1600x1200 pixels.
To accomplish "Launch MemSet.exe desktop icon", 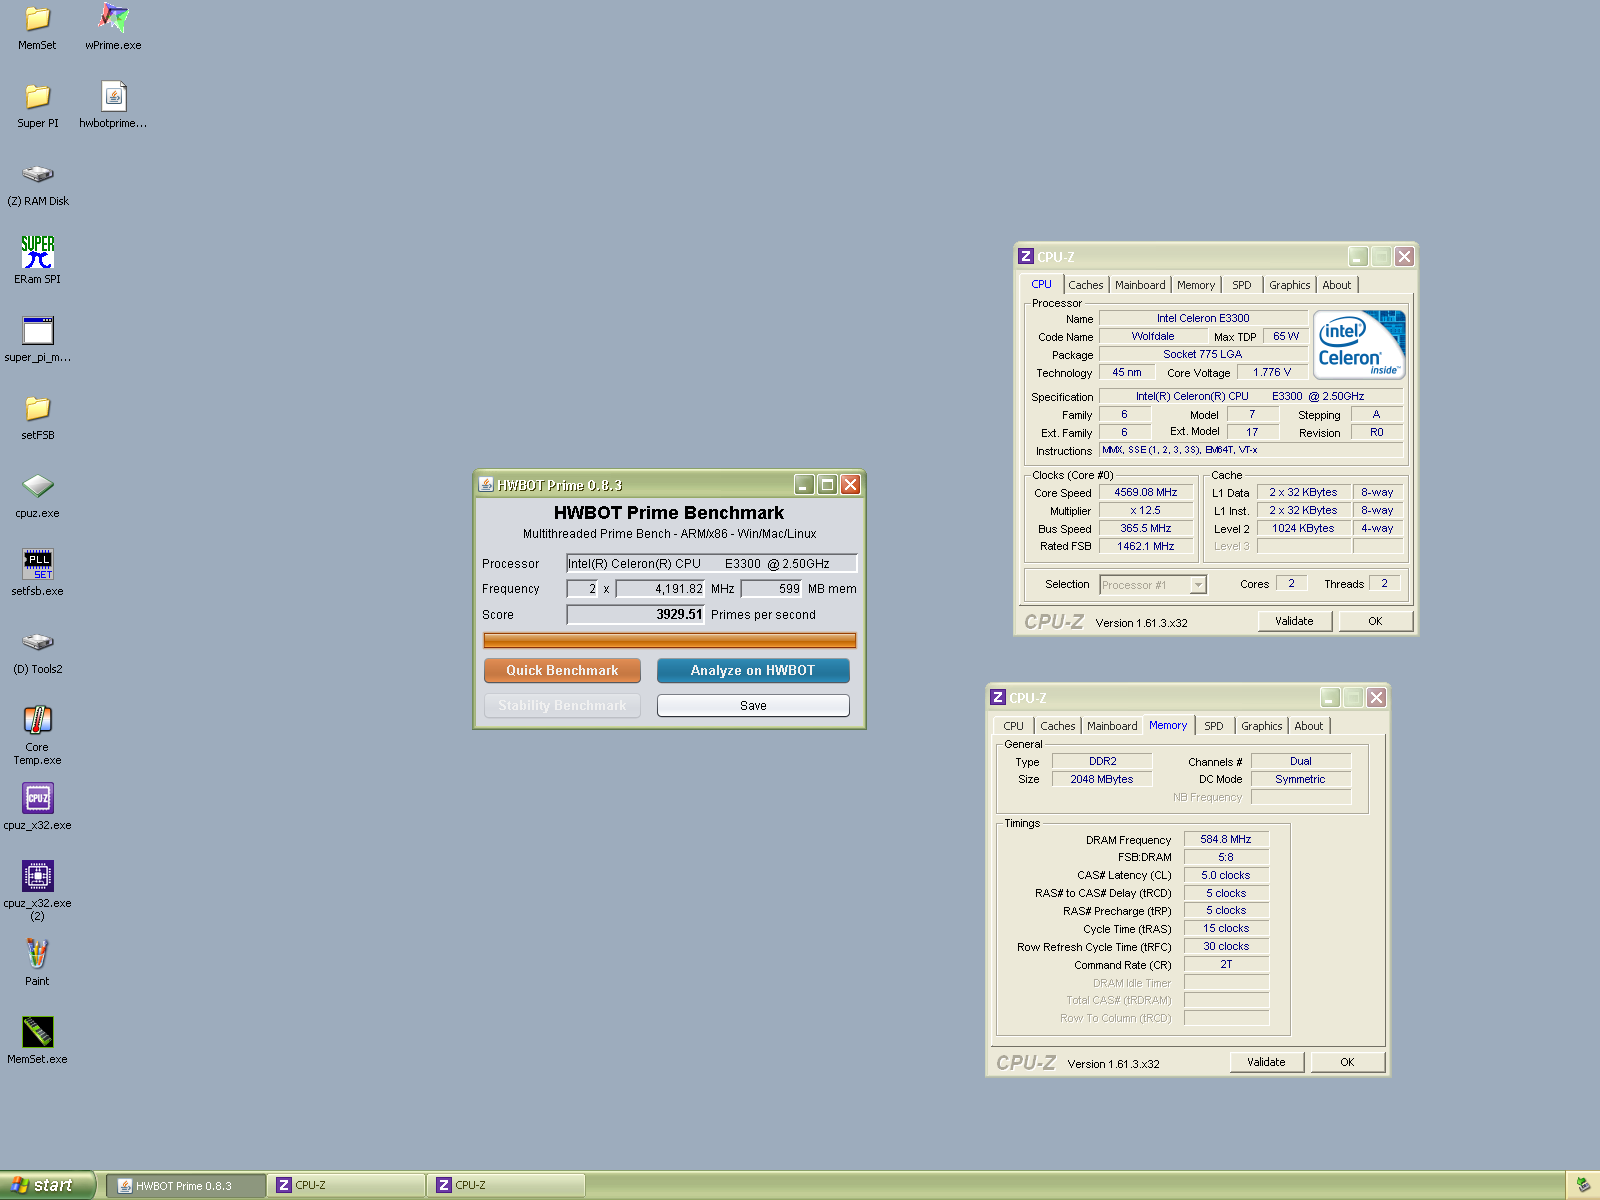I will [x=37, y=1032].
